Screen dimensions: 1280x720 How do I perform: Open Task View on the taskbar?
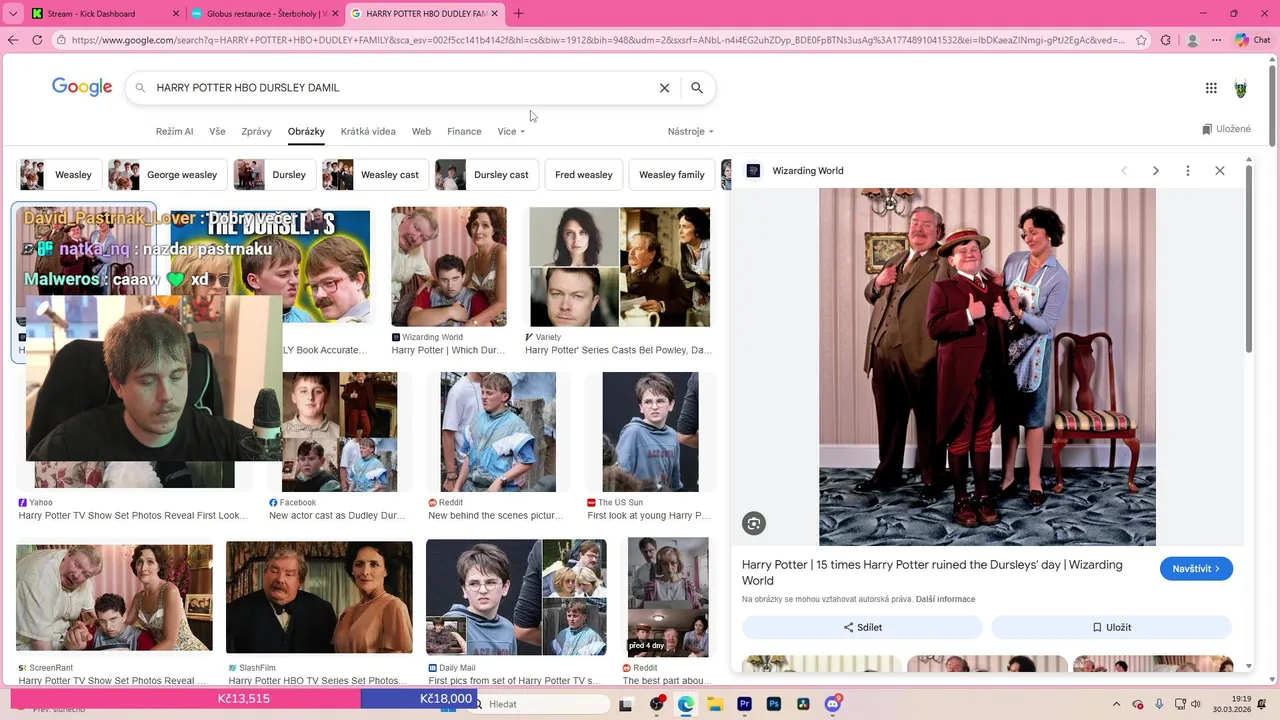tap(626, 704)
